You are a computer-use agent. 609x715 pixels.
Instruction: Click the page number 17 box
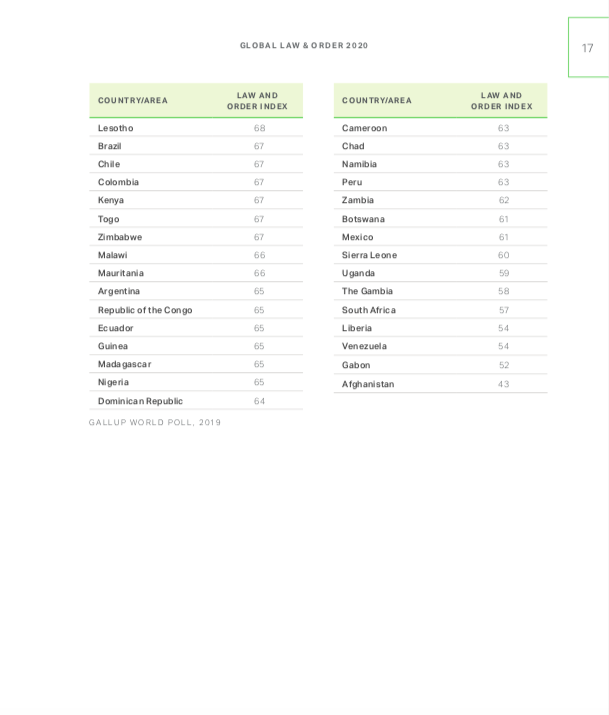(588, 47)
